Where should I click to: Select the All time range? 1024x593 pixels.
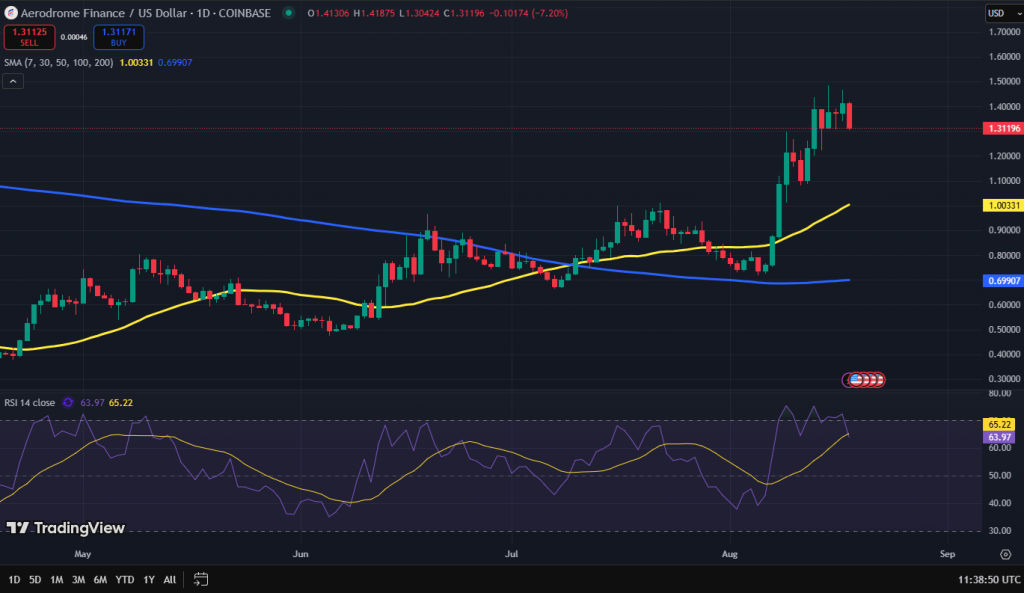tap(170, 579)
